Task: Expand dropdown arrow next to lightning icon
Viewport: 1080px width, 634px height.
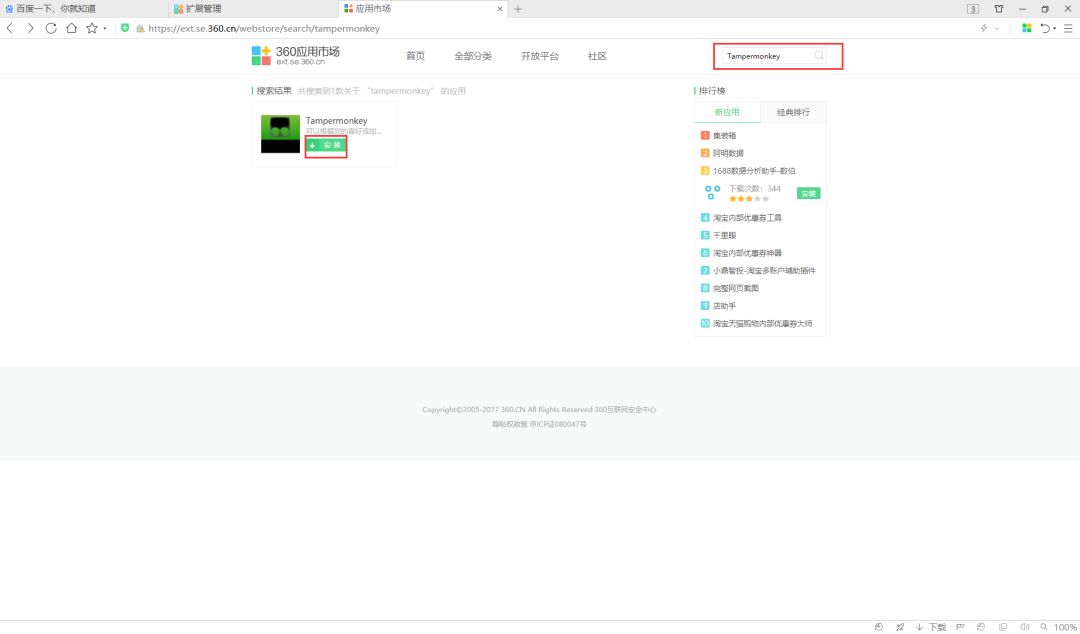Action: click(x=997, y=29)
